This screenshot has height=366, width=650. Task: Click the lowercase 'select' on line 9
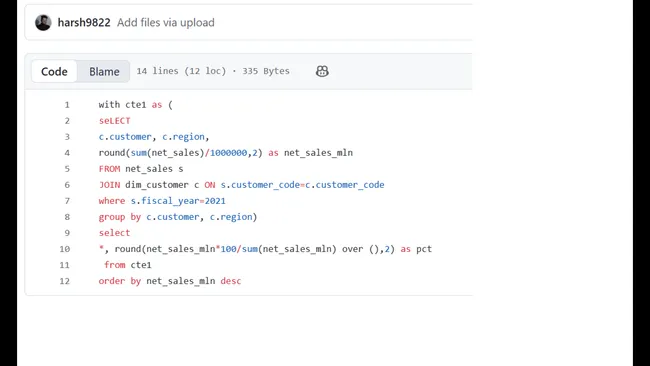114,233
